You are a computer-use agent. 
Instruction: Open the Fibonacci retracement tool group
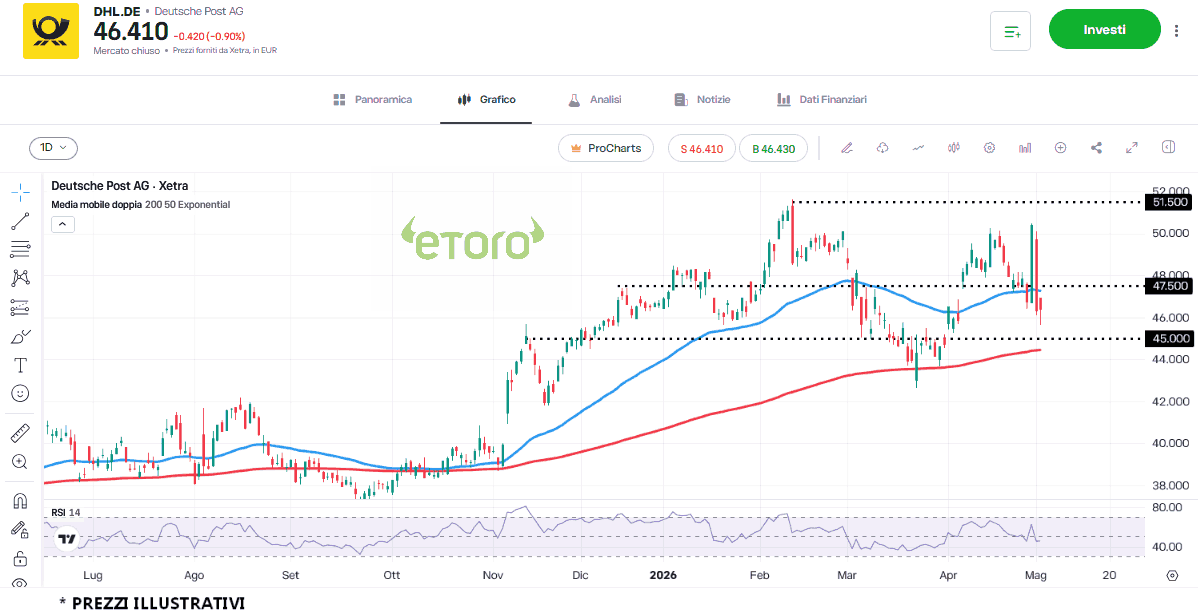pyautogui.click(x=21, y=249)
